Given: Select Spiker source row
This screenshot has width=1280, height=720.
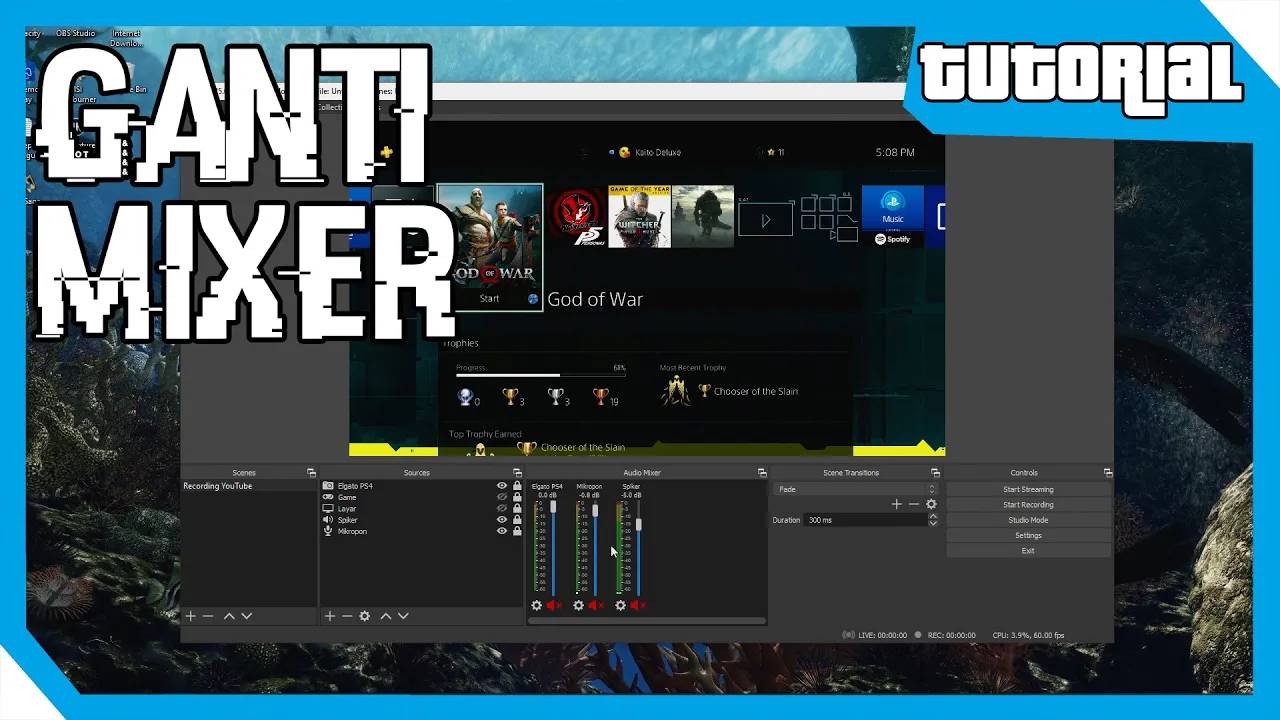Looking at the screenshot, I should click(421, 520).
